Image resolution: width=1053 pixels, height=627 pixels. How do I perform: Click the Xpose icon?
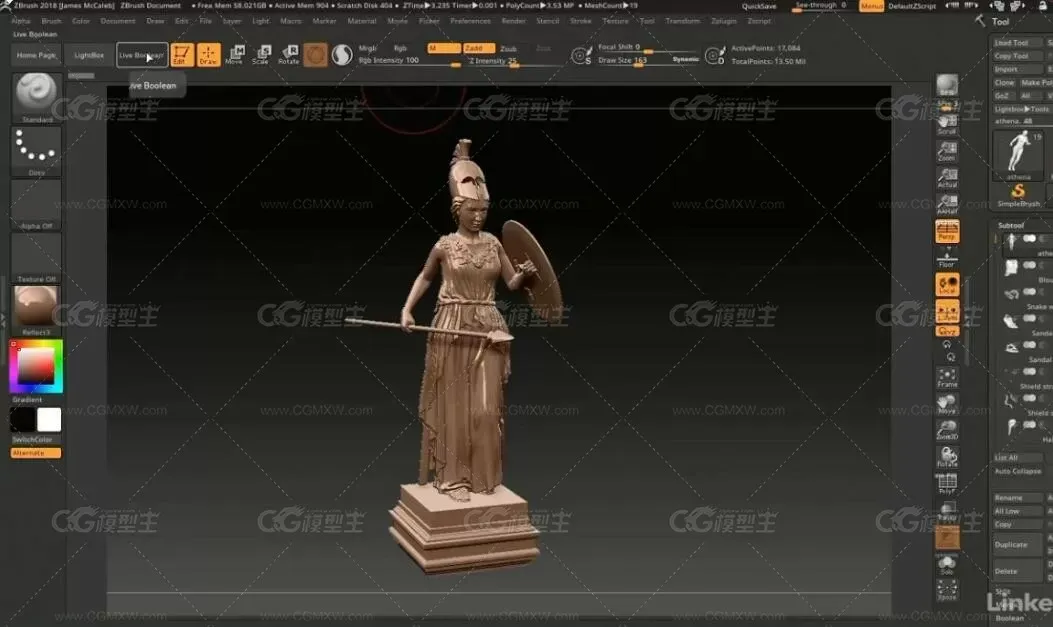(x=947, y=591)
